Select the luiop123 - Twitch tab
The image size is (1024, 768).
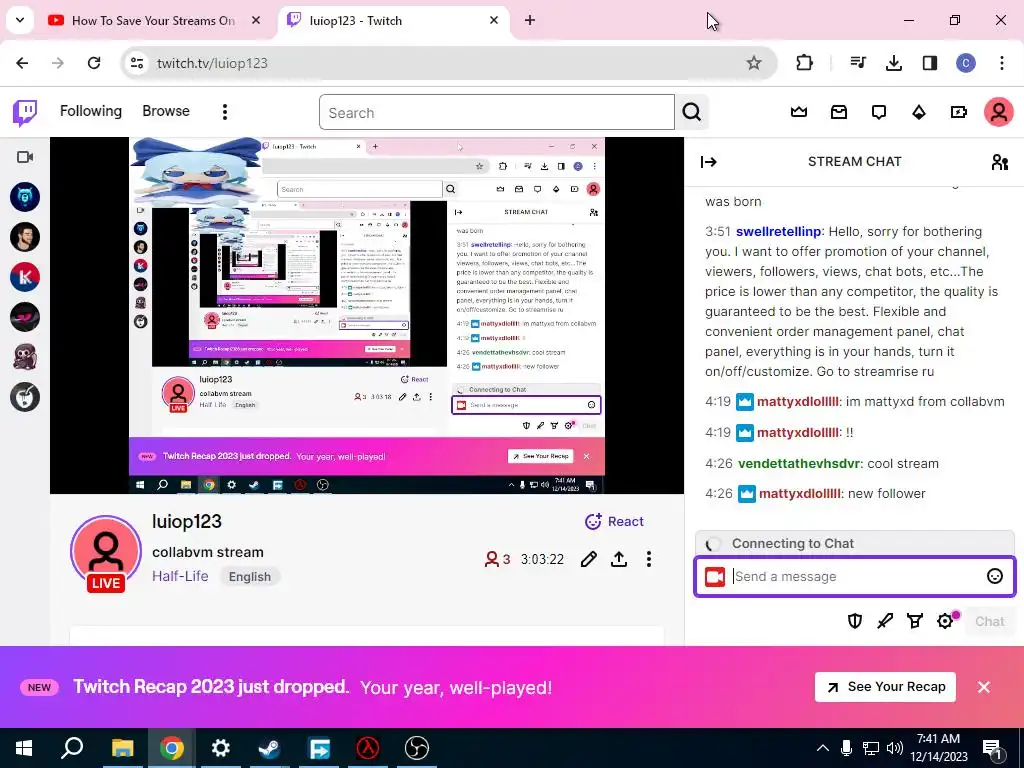point(394,21)
